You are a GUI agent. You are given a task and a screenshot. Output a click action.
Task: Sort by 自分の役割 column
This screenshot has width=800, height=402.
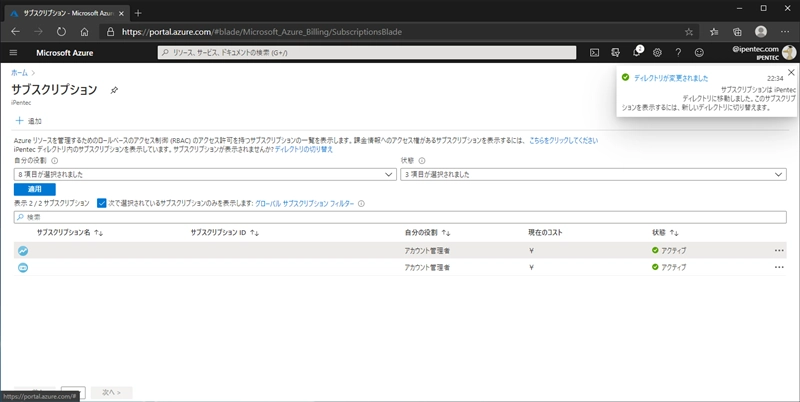(x=428, y=233)
